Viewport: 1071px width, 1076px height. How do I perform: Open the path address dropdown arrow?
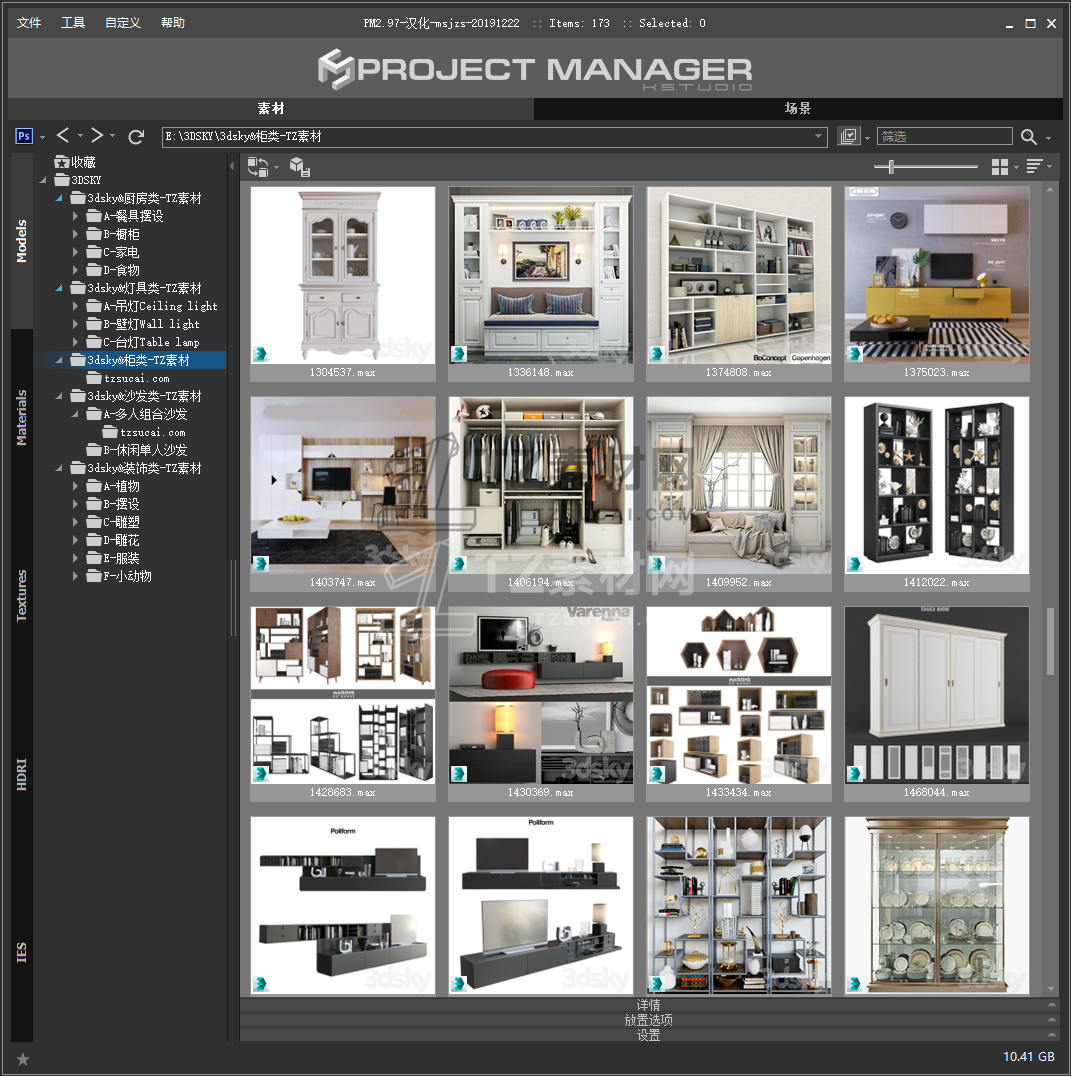point(818,137)
